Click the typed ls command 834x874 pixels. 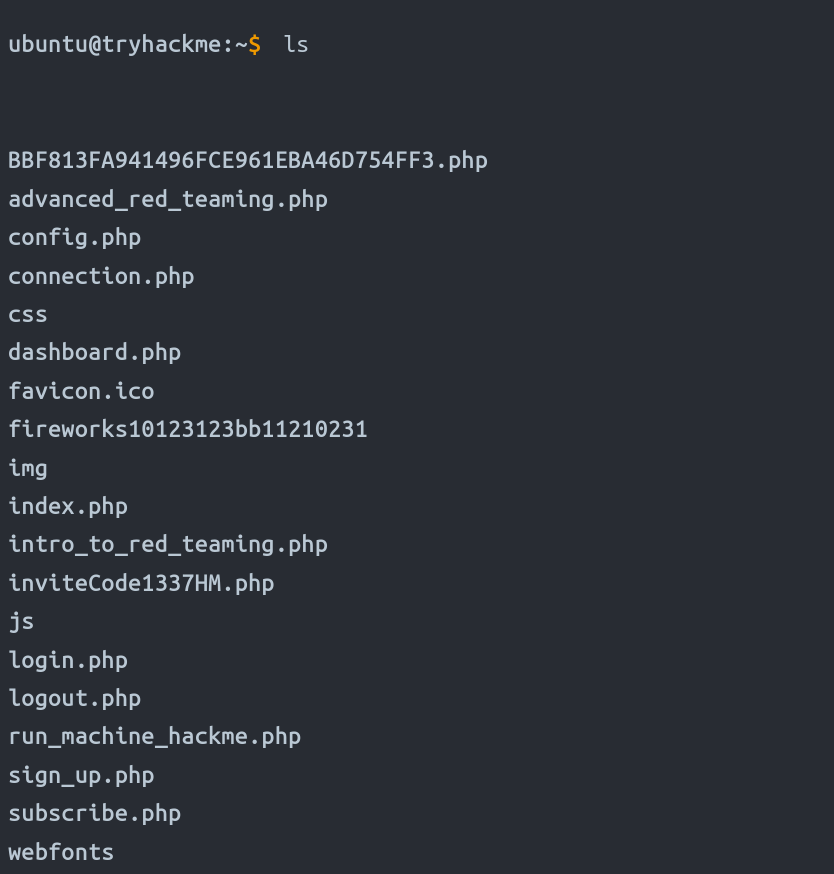tap(296, 45)
